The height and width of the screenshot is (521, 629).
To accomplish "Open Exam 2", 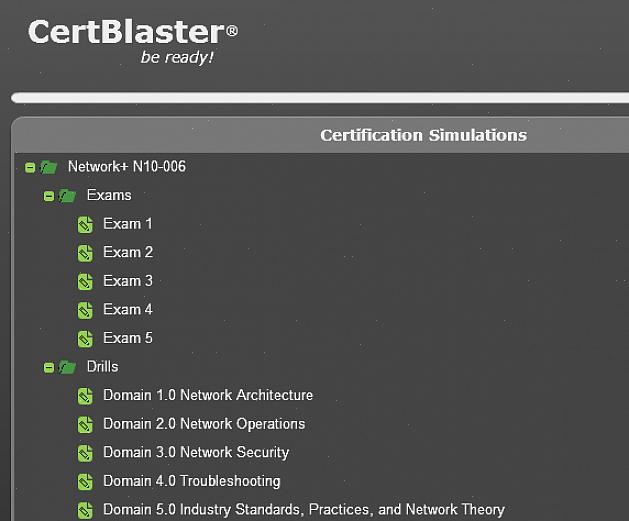I will (128, 252).
